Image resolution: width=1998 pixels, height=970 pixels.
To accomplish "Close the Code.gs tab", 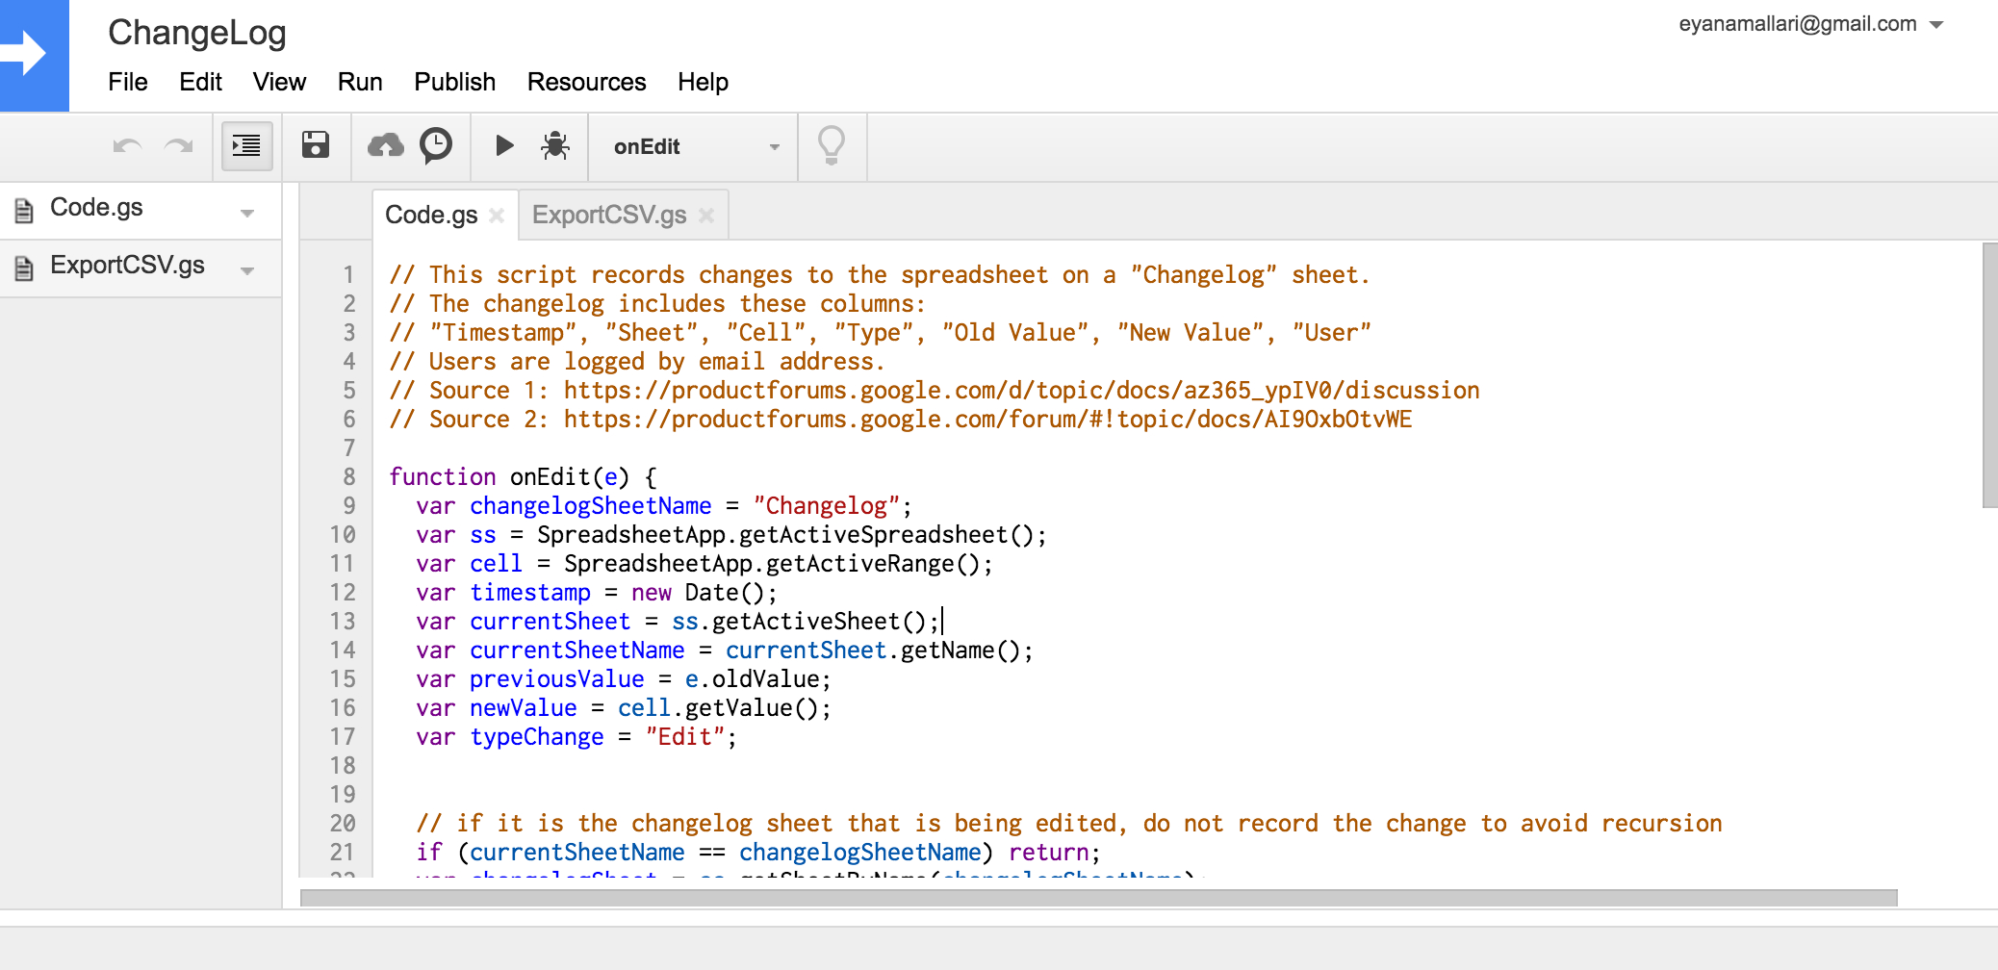I will coord(497,214).
